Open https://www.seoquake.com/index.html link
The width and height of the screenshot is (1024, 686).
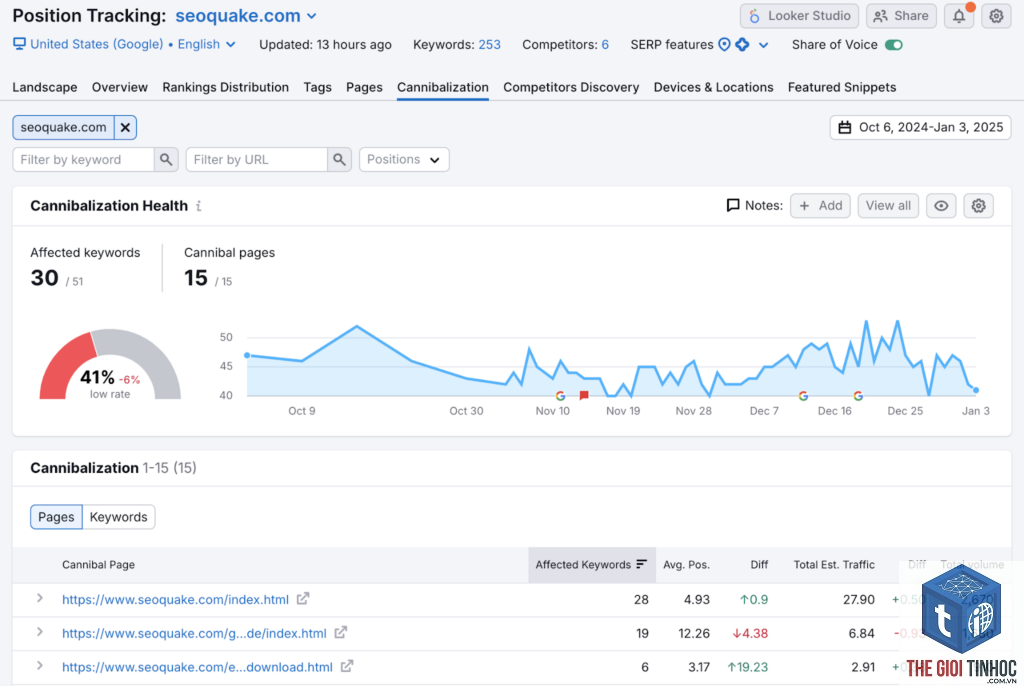pyautogui.click(x=175, y=599)
